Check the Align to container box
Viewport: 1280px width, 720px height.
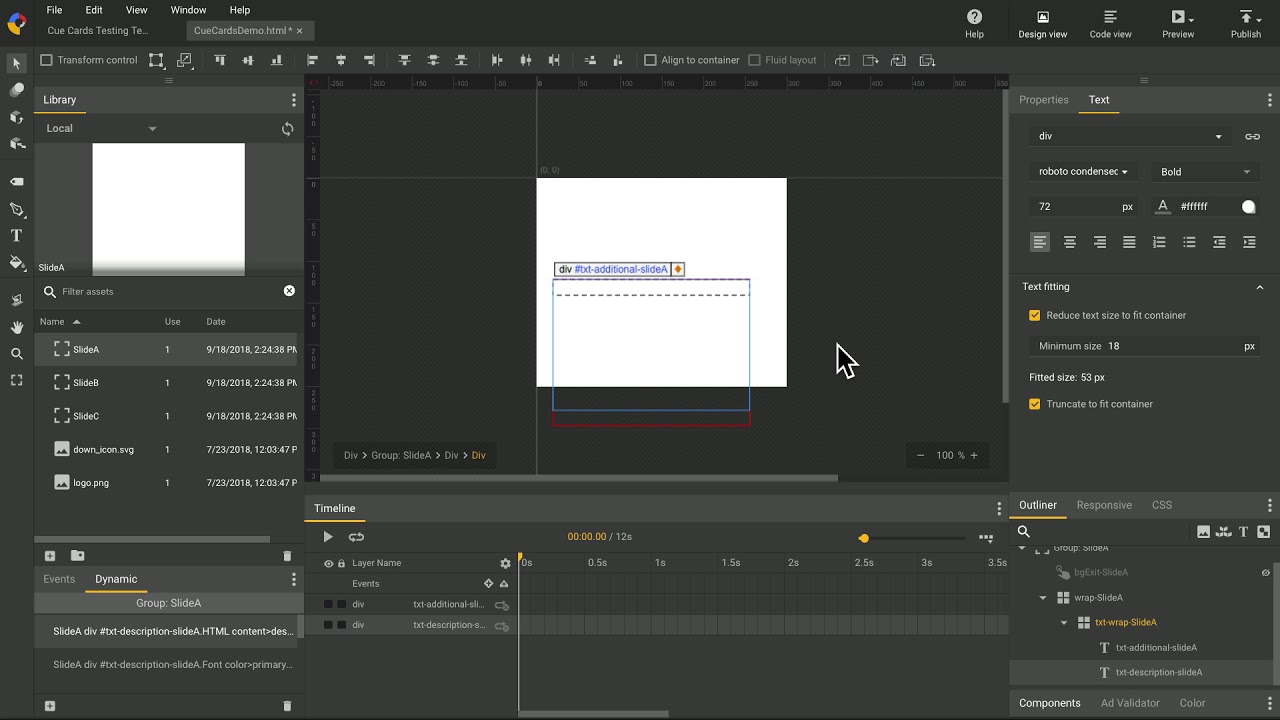pos(650,60)
